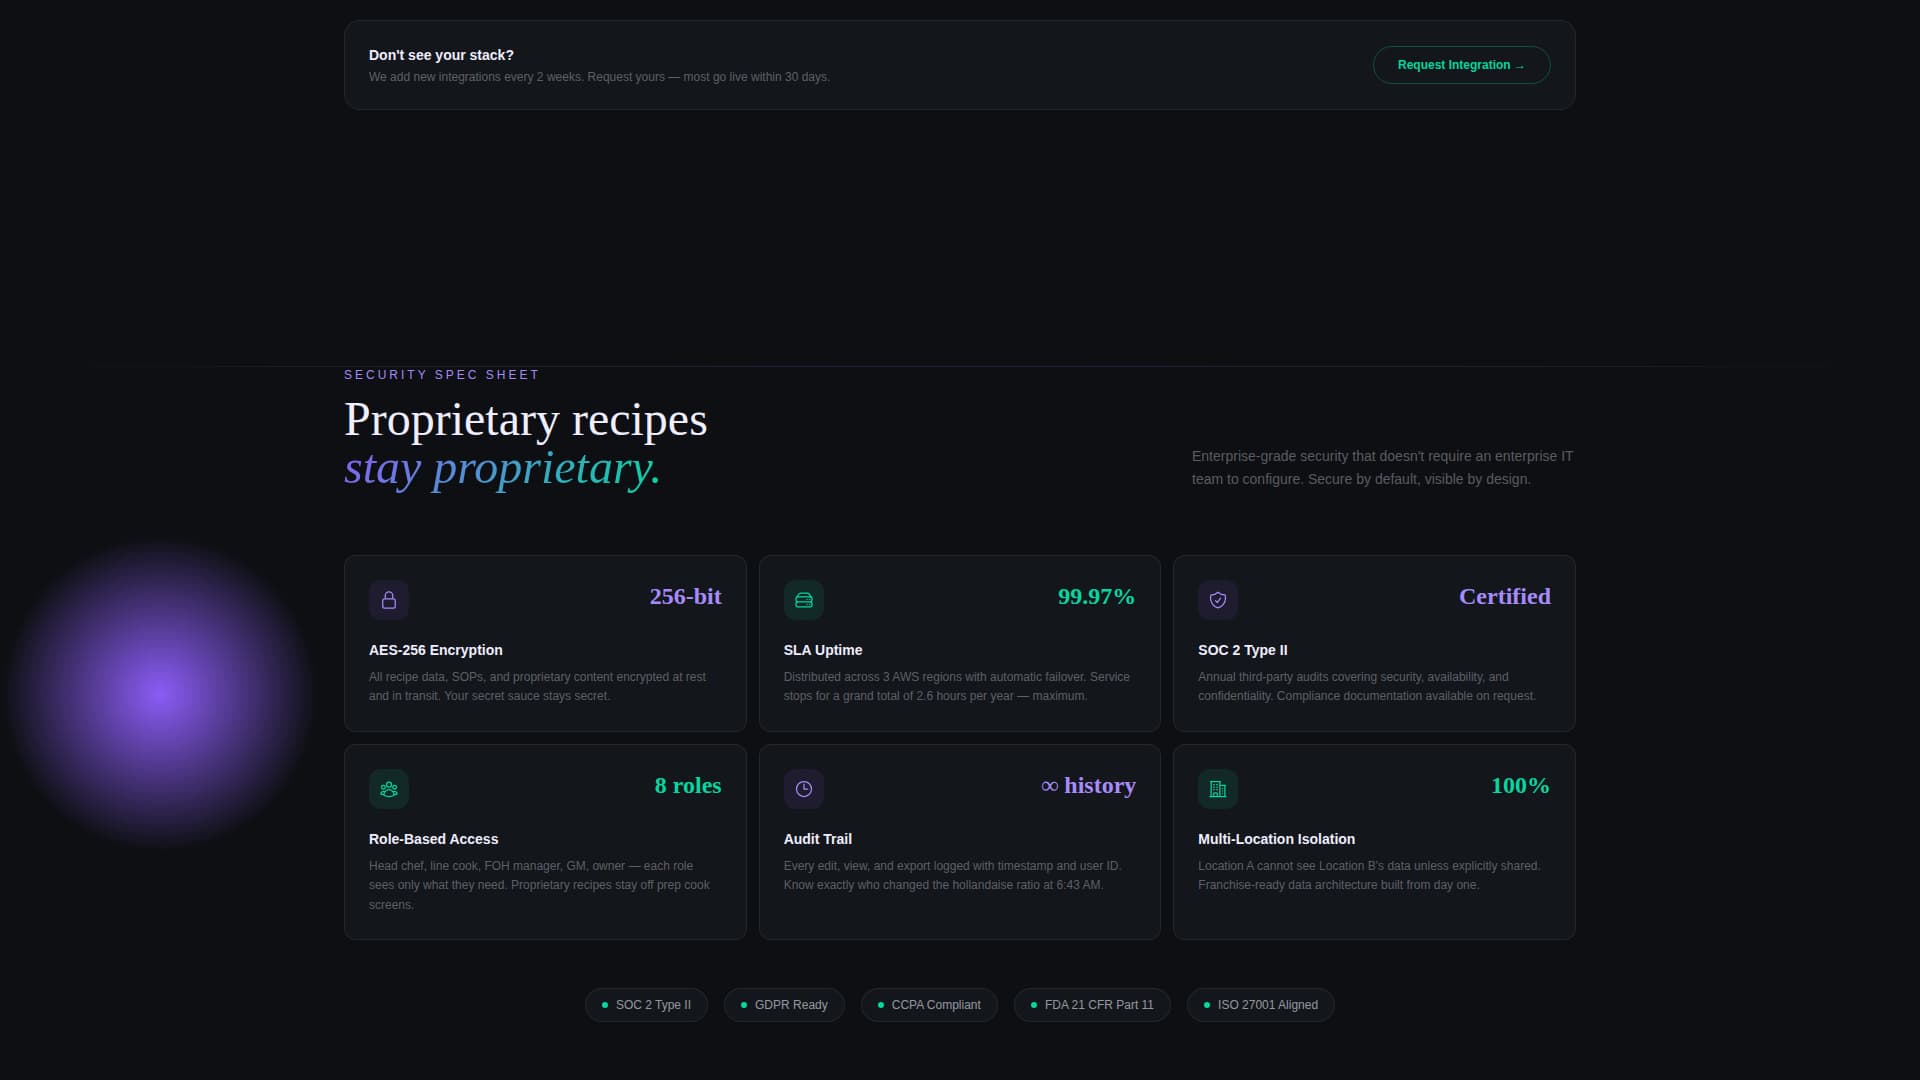Click the Multi-Location Isolation building icon

[1218, 789]
